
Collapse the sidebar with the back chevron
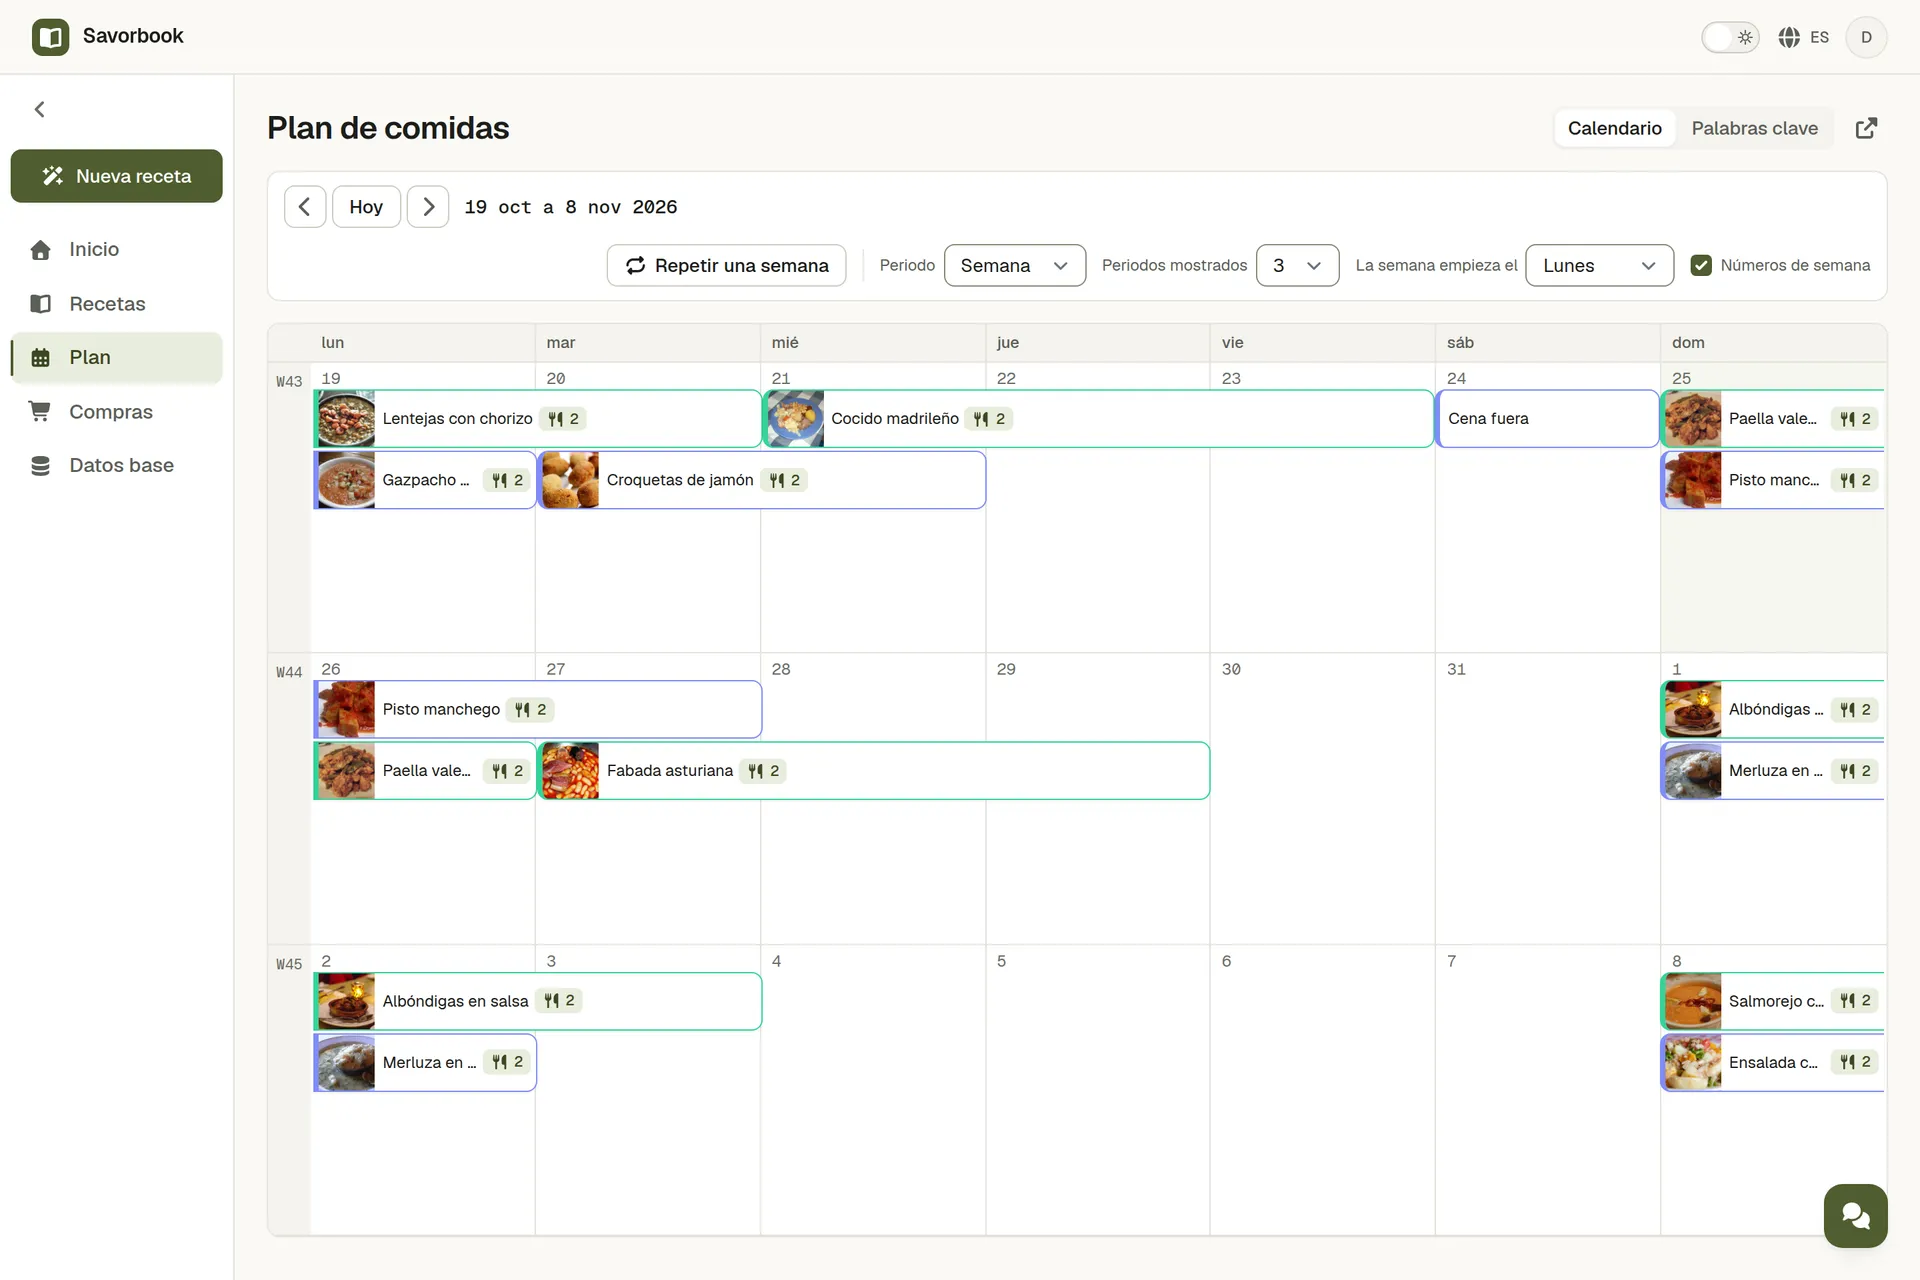(x=40, y=109)
